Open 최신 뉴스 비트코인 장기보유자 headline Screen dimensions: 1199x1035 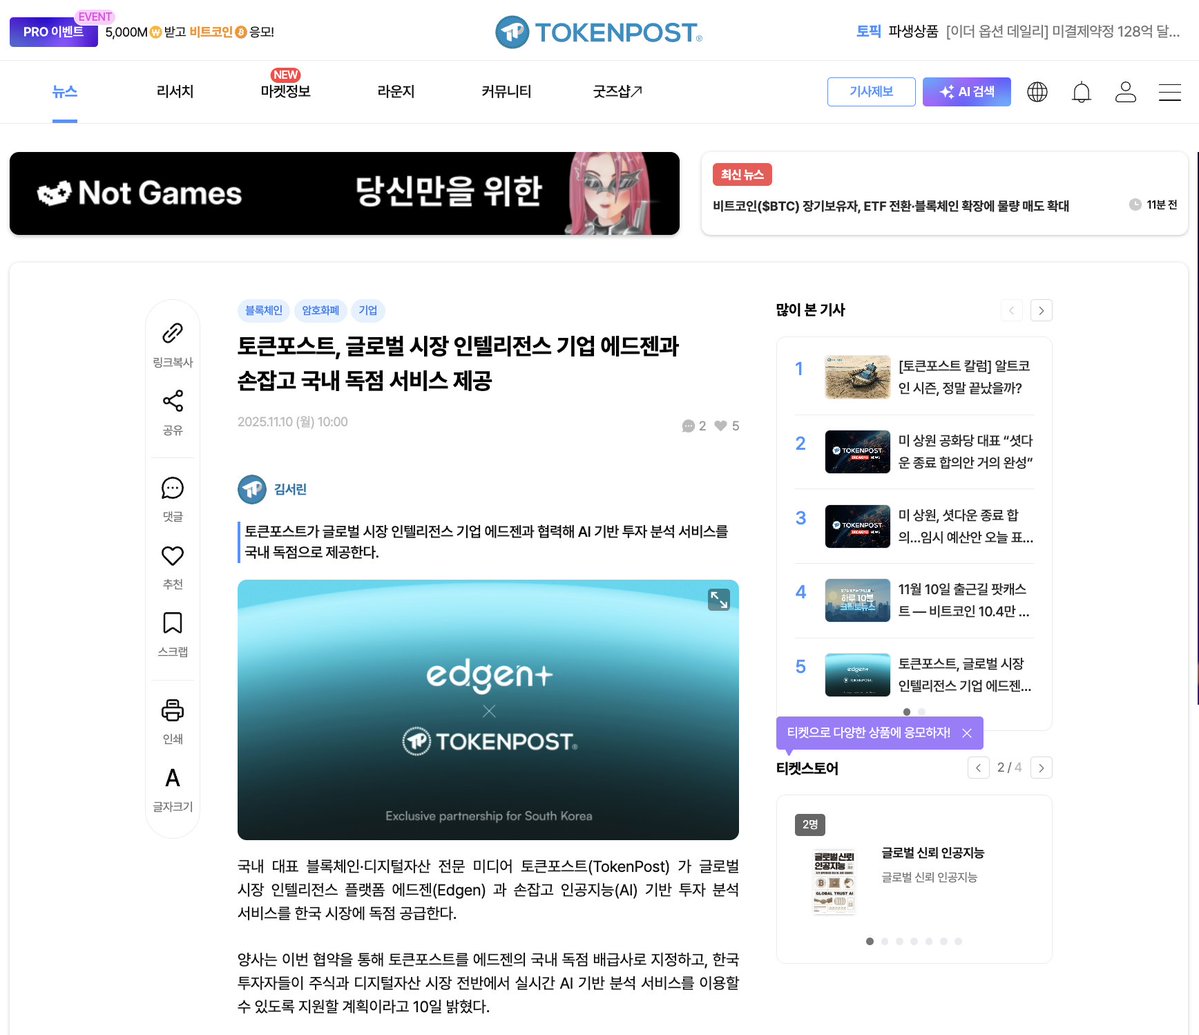(x=891, y=206)
